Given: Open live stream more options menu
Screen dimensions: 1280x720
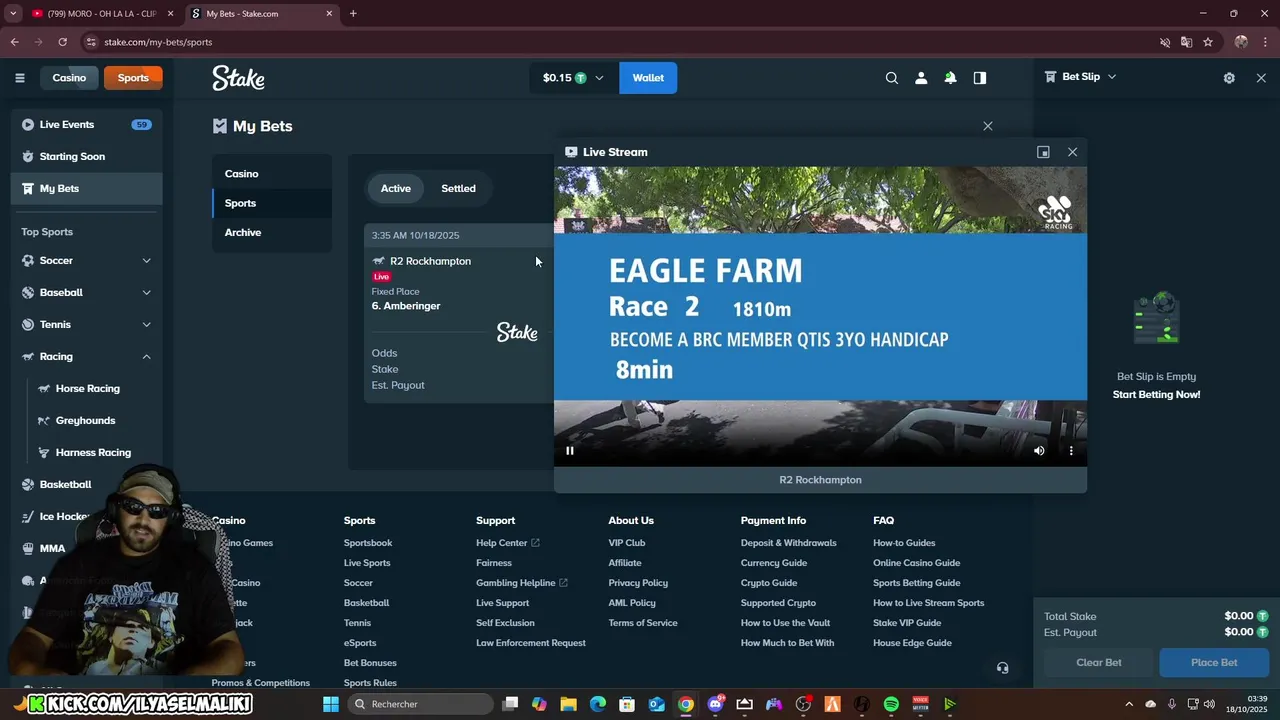Looking at the screenshot, I should click(1071, 451).
